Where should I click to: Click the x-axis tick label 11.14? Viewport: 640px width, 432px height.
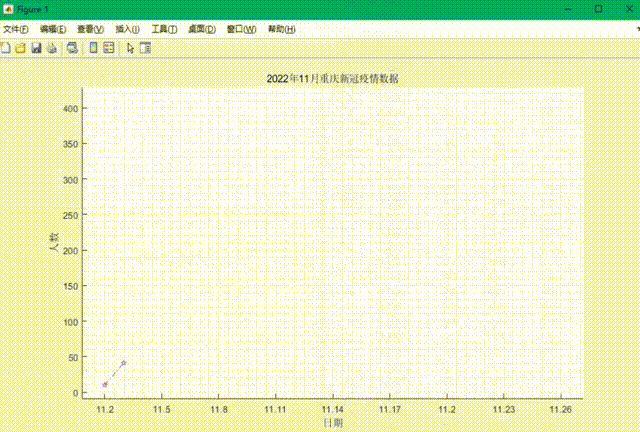(x=333, y=409)
